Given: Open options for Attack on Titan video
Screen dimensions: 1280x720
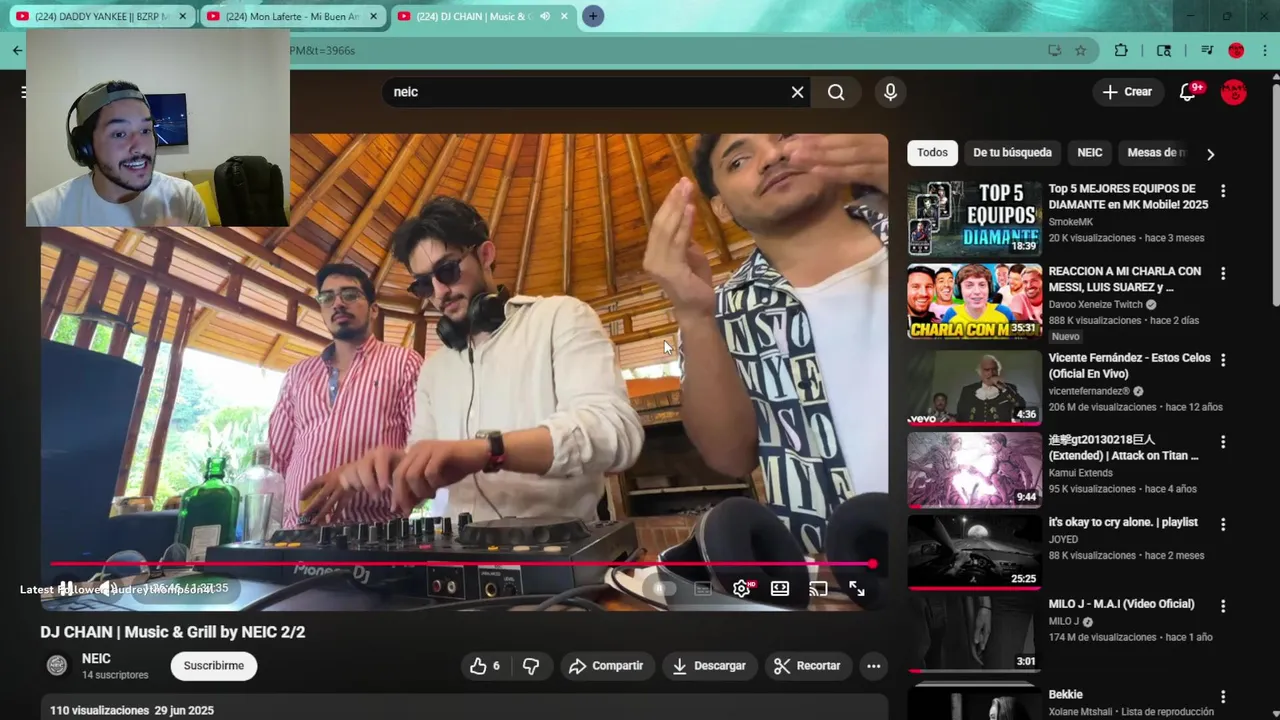Looking at the screenshot, I should point(1222,442).
